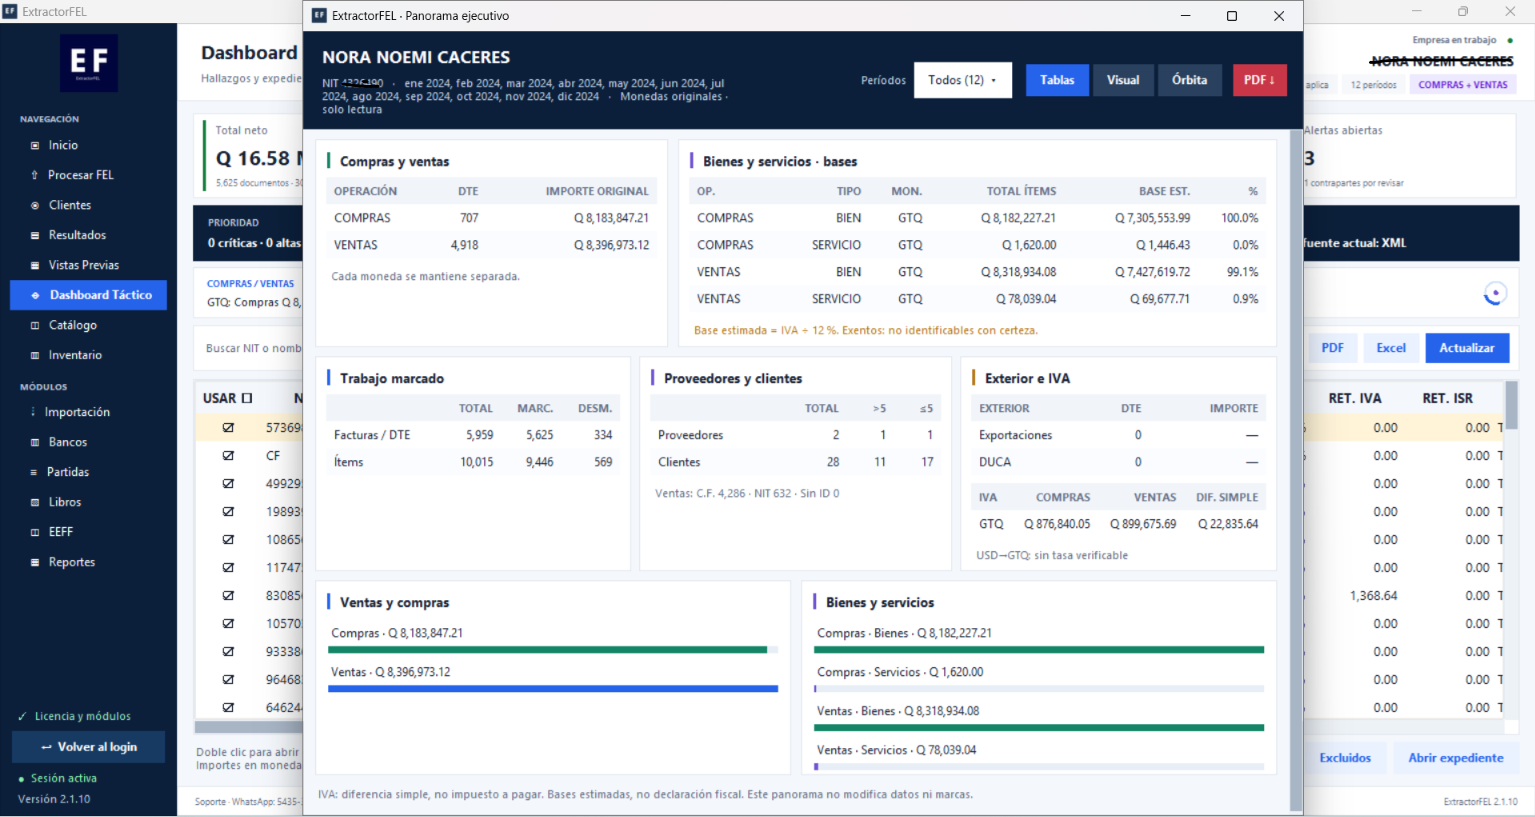Viewport: 1535px width, 817px height.
Task: Select the Catálogo sidebar icon
Action: [35, 325]
